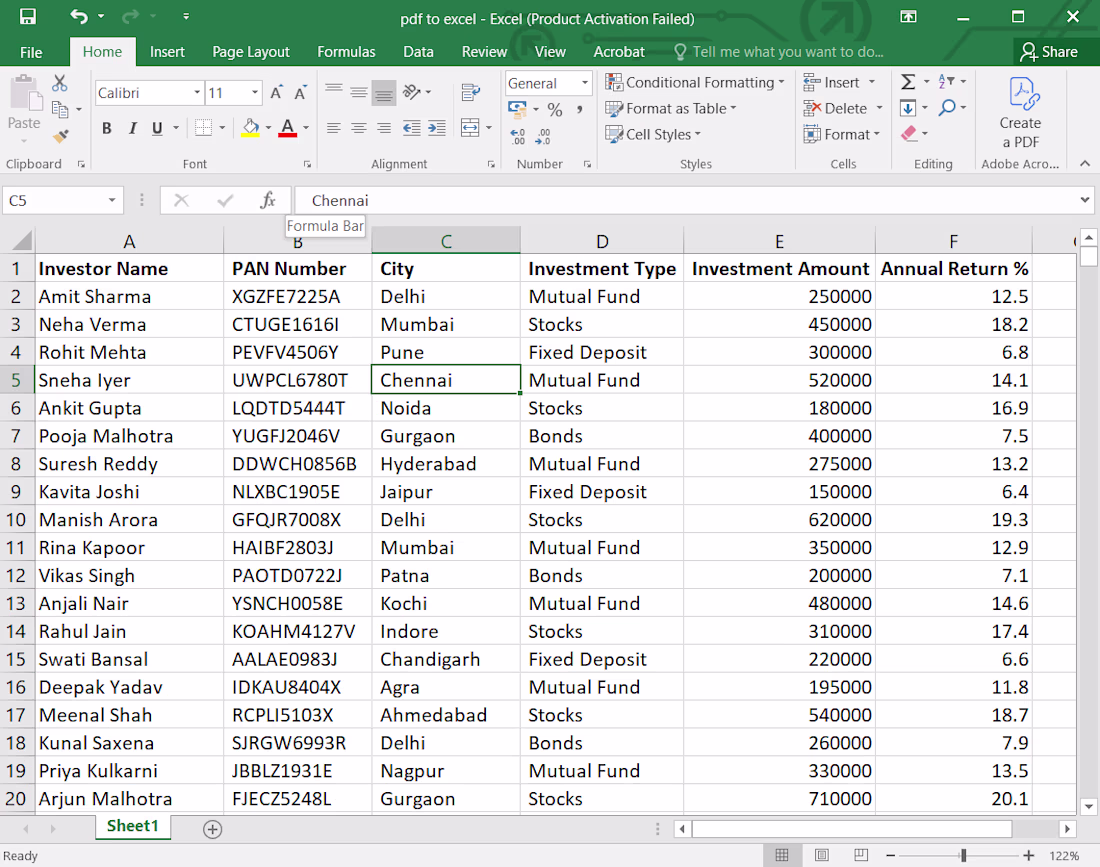This screenshot has width=1100, height=867.
Task: Open the Formulas ribbon tab
Action: click(346, 52)
